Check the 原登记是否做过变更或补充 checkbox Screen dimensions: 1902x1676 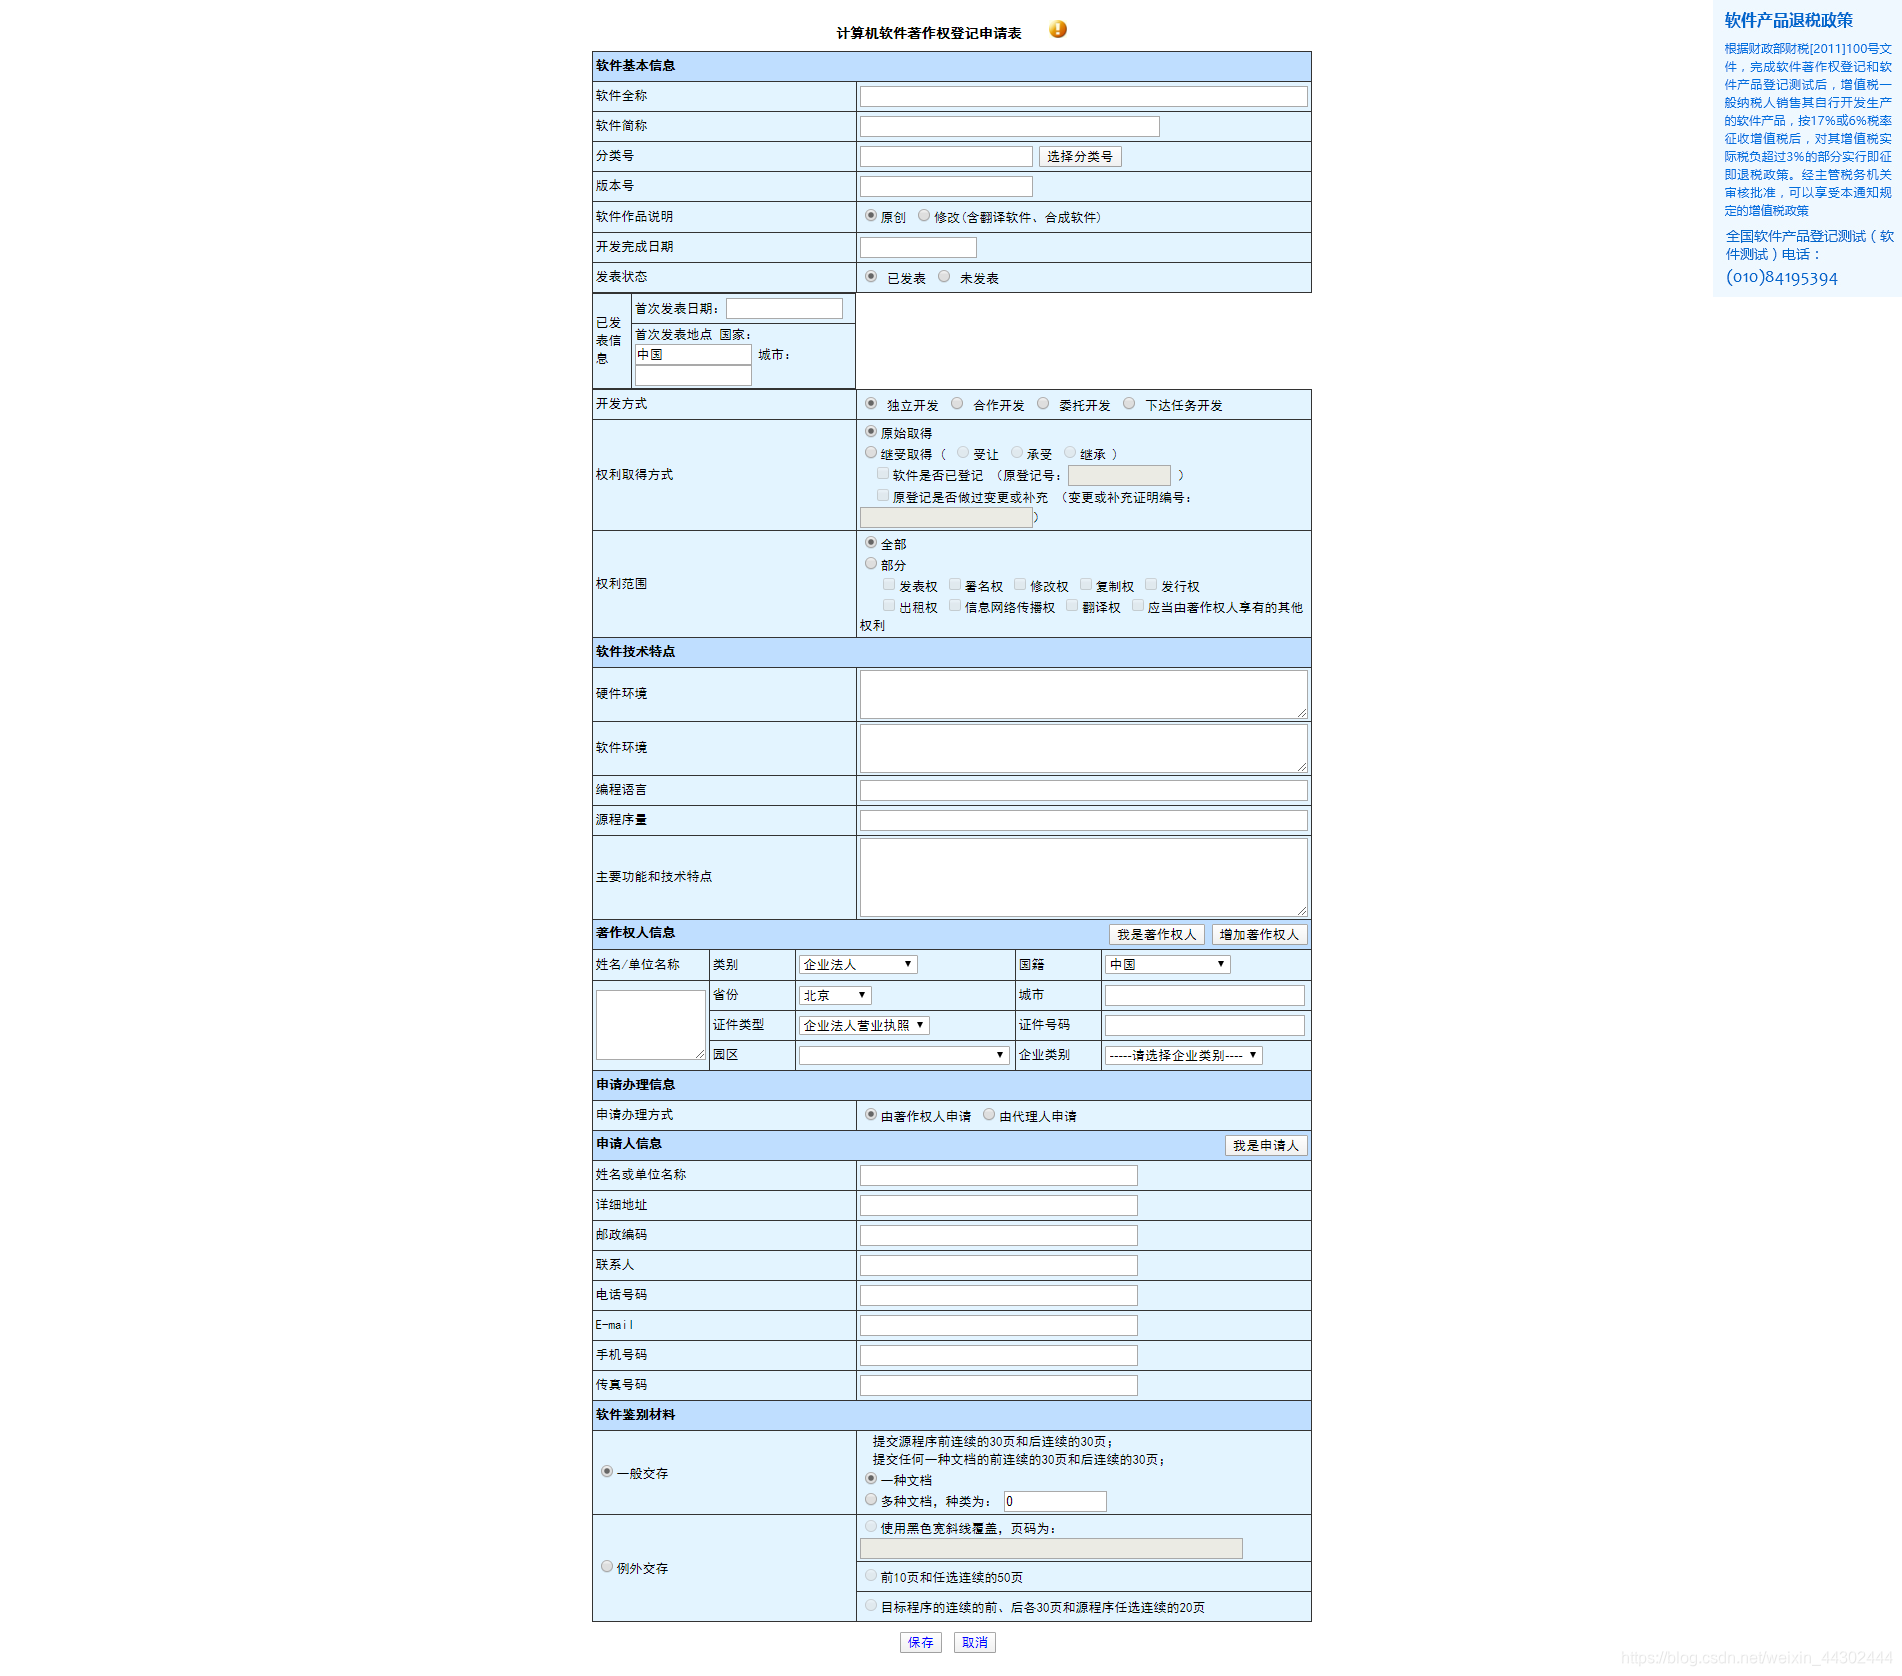coord(883,496)
